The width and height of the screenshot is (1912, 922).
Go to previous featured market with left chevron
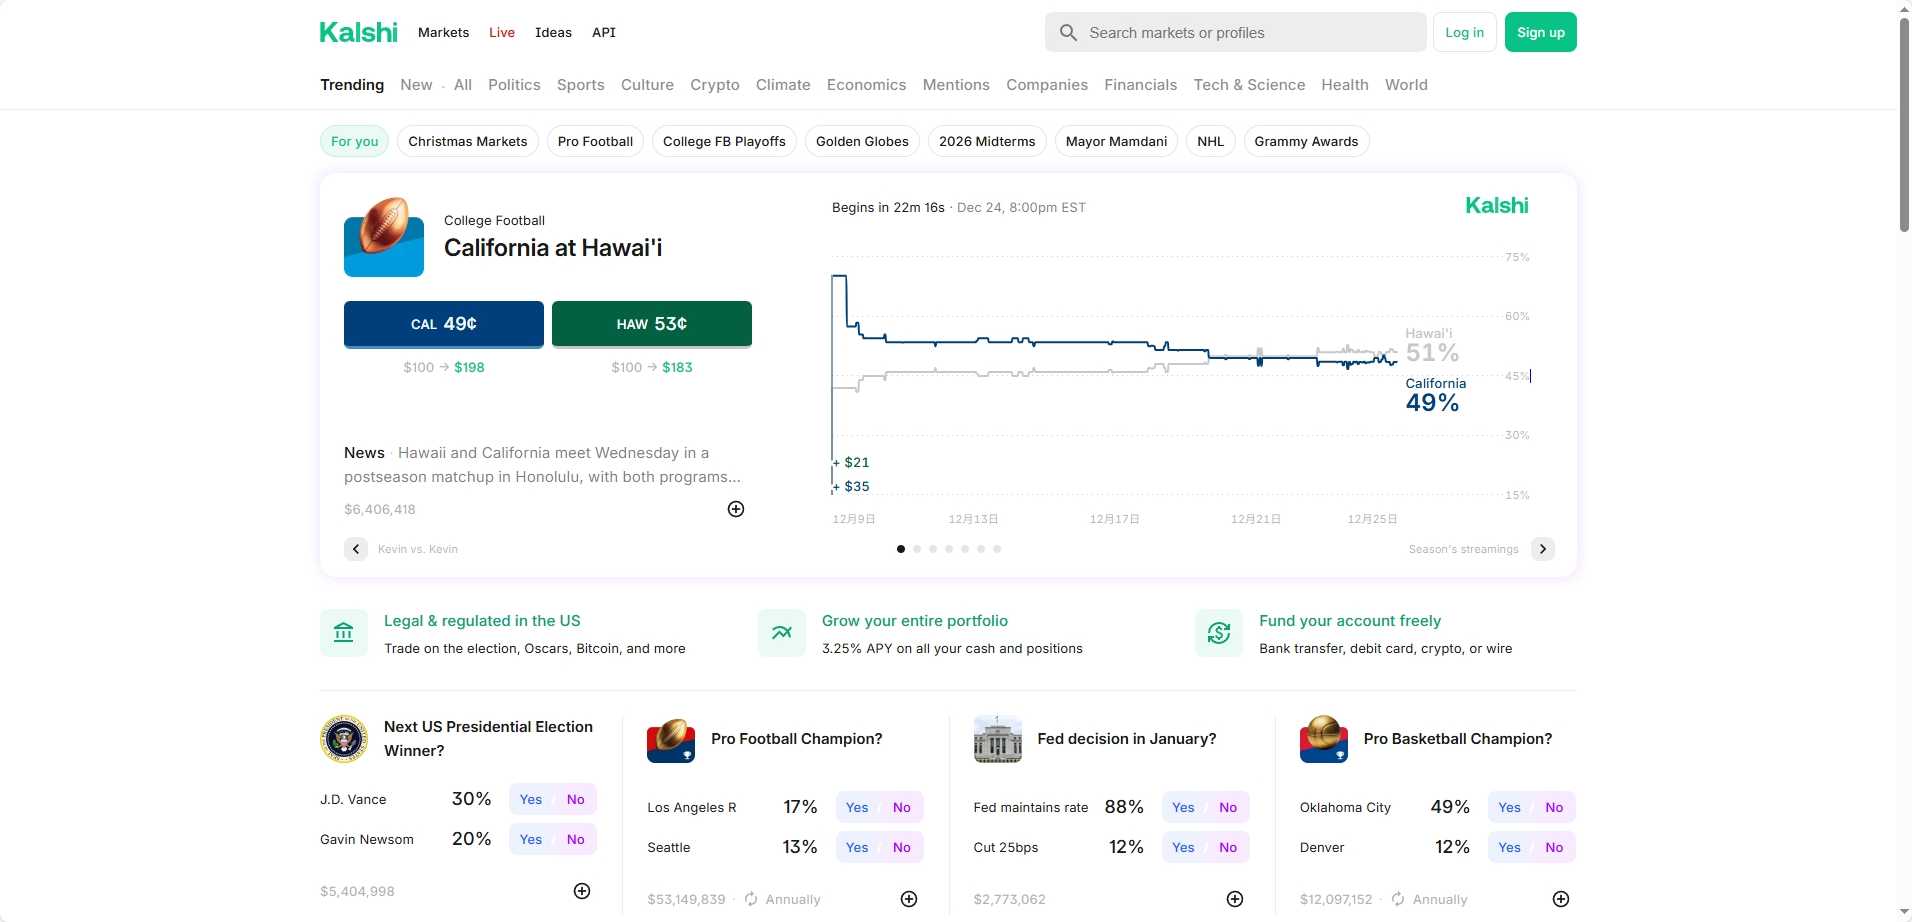pos(356,549)
